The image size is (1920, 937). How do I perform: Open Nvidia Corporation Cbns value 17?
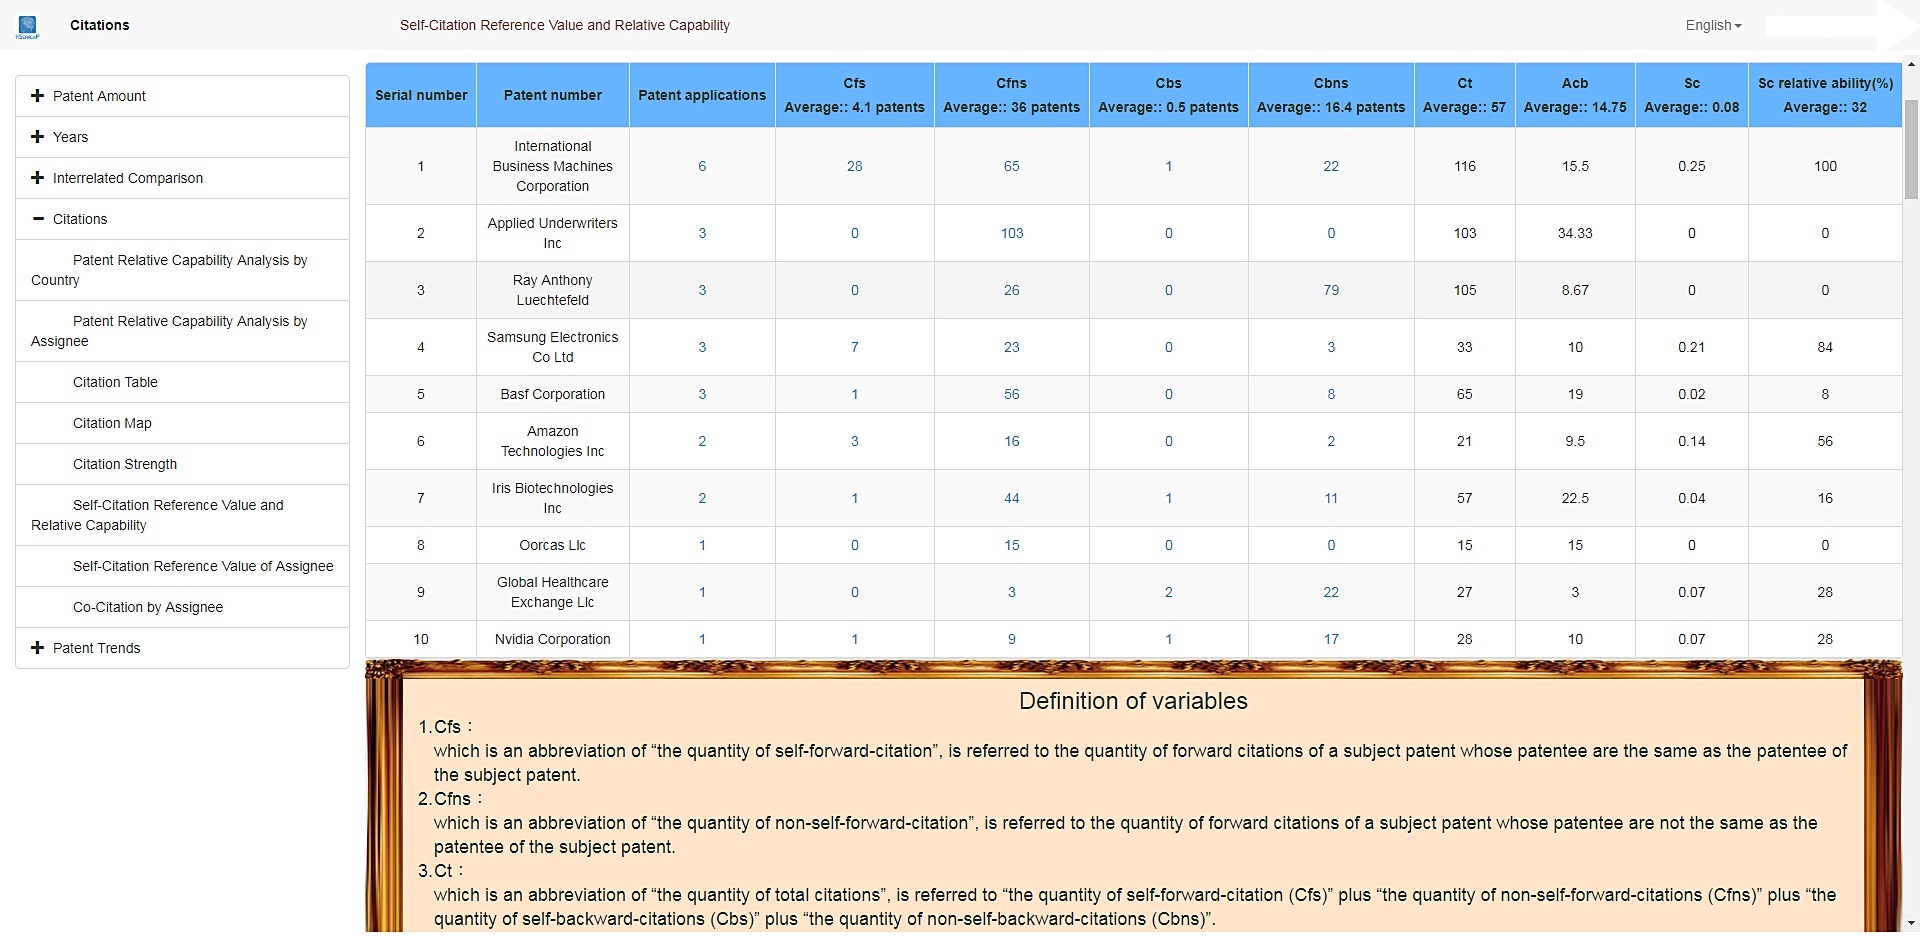pos(1331,639)
